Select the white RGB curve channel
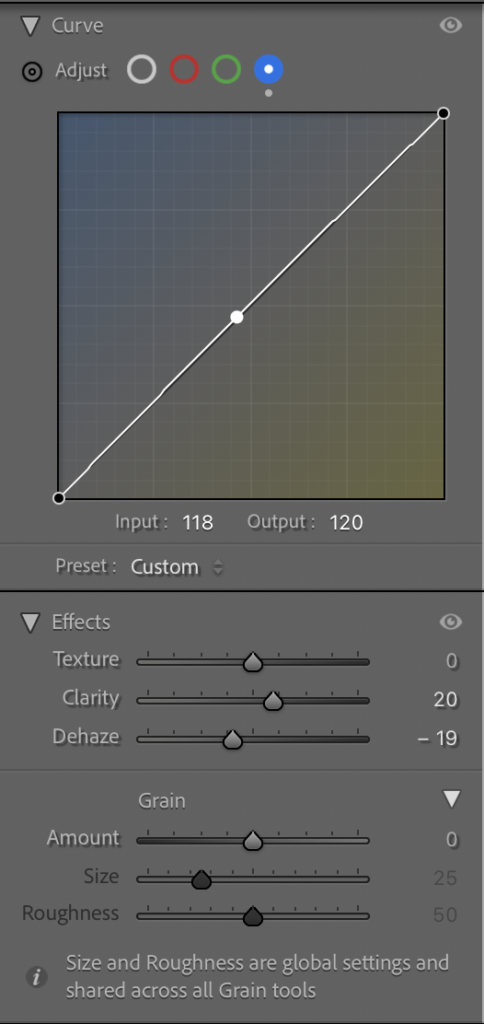 point(142,69)
